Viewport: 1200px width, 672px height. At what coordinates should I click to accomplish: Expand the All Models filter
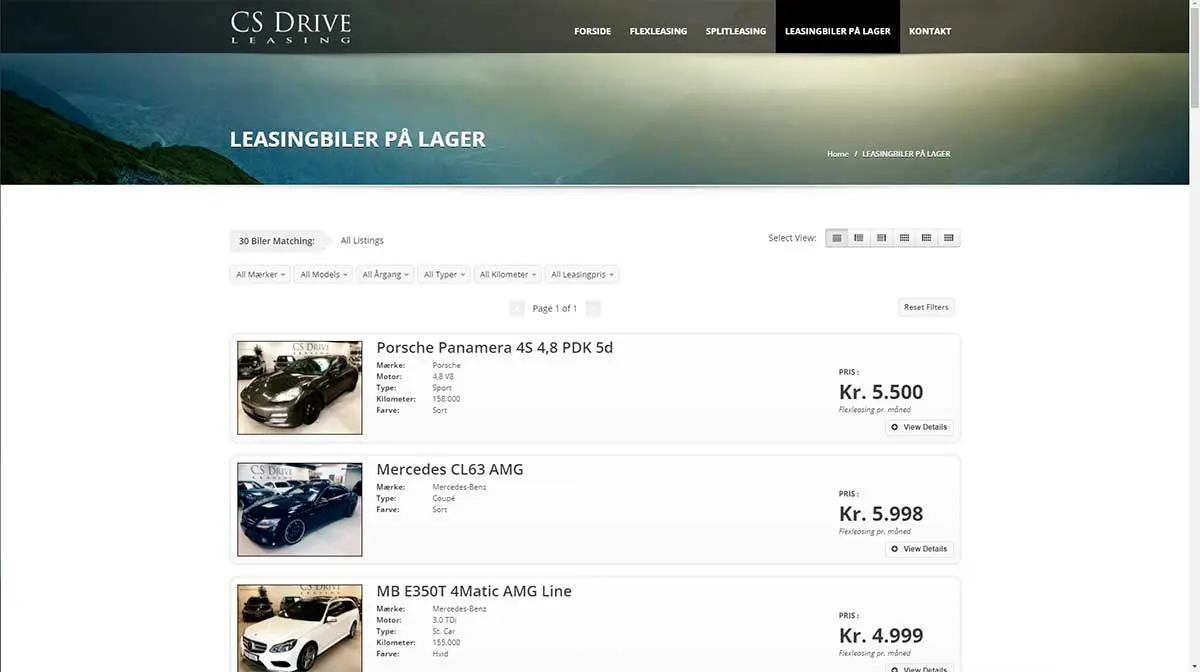324,275
